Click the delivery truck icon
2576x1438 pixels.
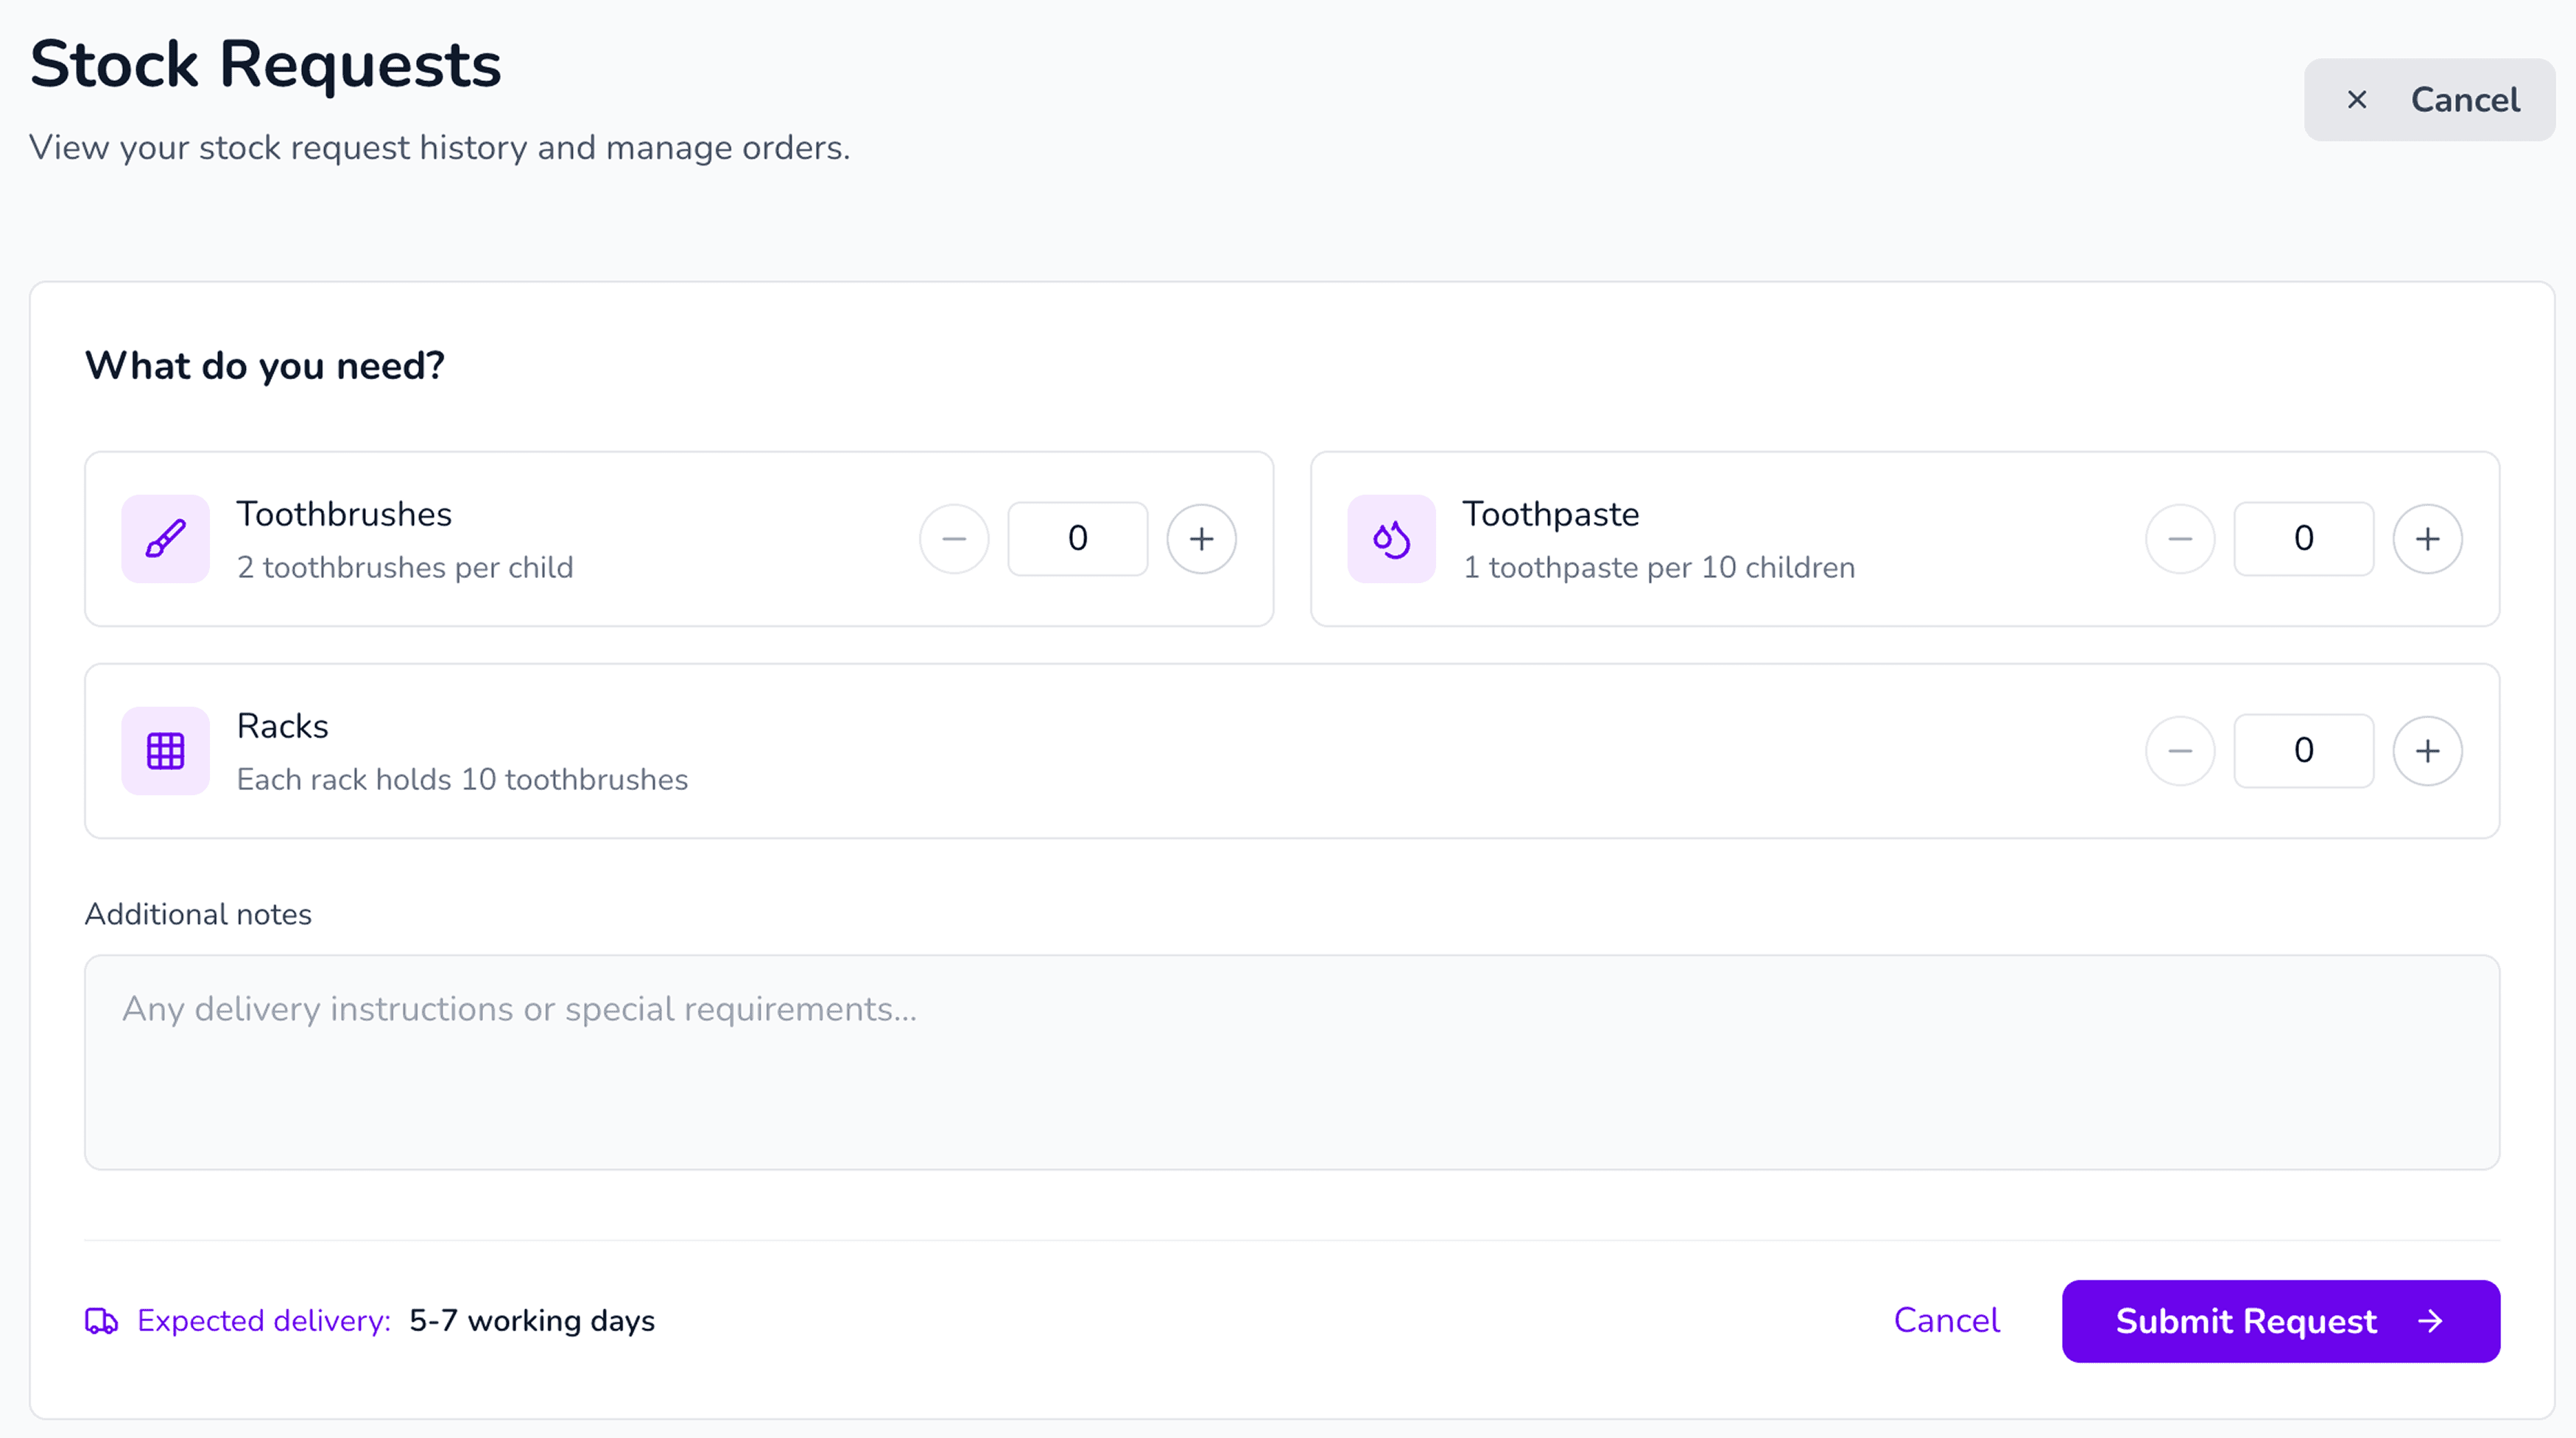(x=101, y=1321)
